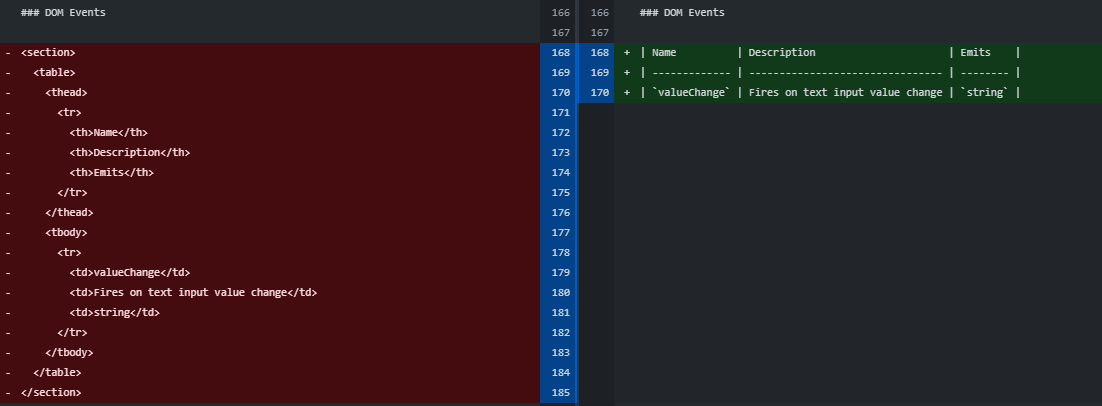1102x406 pixels.
Task: Click line number 175
Action: coord(561,192)
